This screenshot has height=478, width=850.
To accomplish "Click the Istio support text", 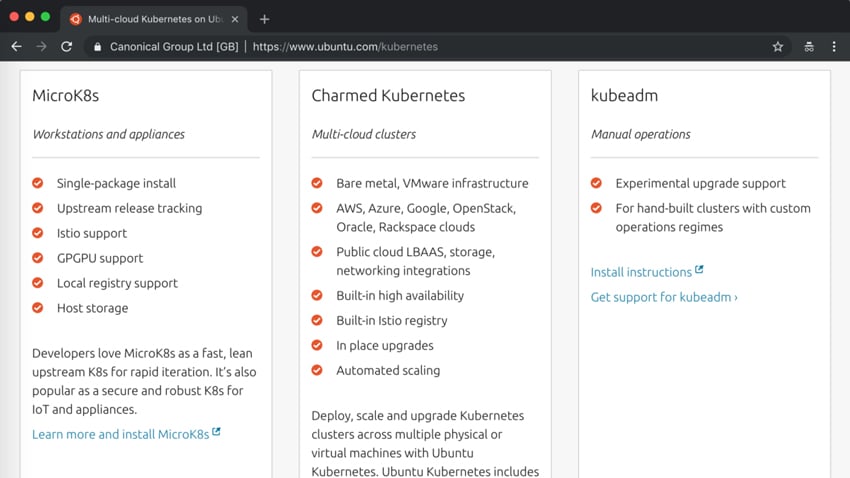I will coord(92,233).
